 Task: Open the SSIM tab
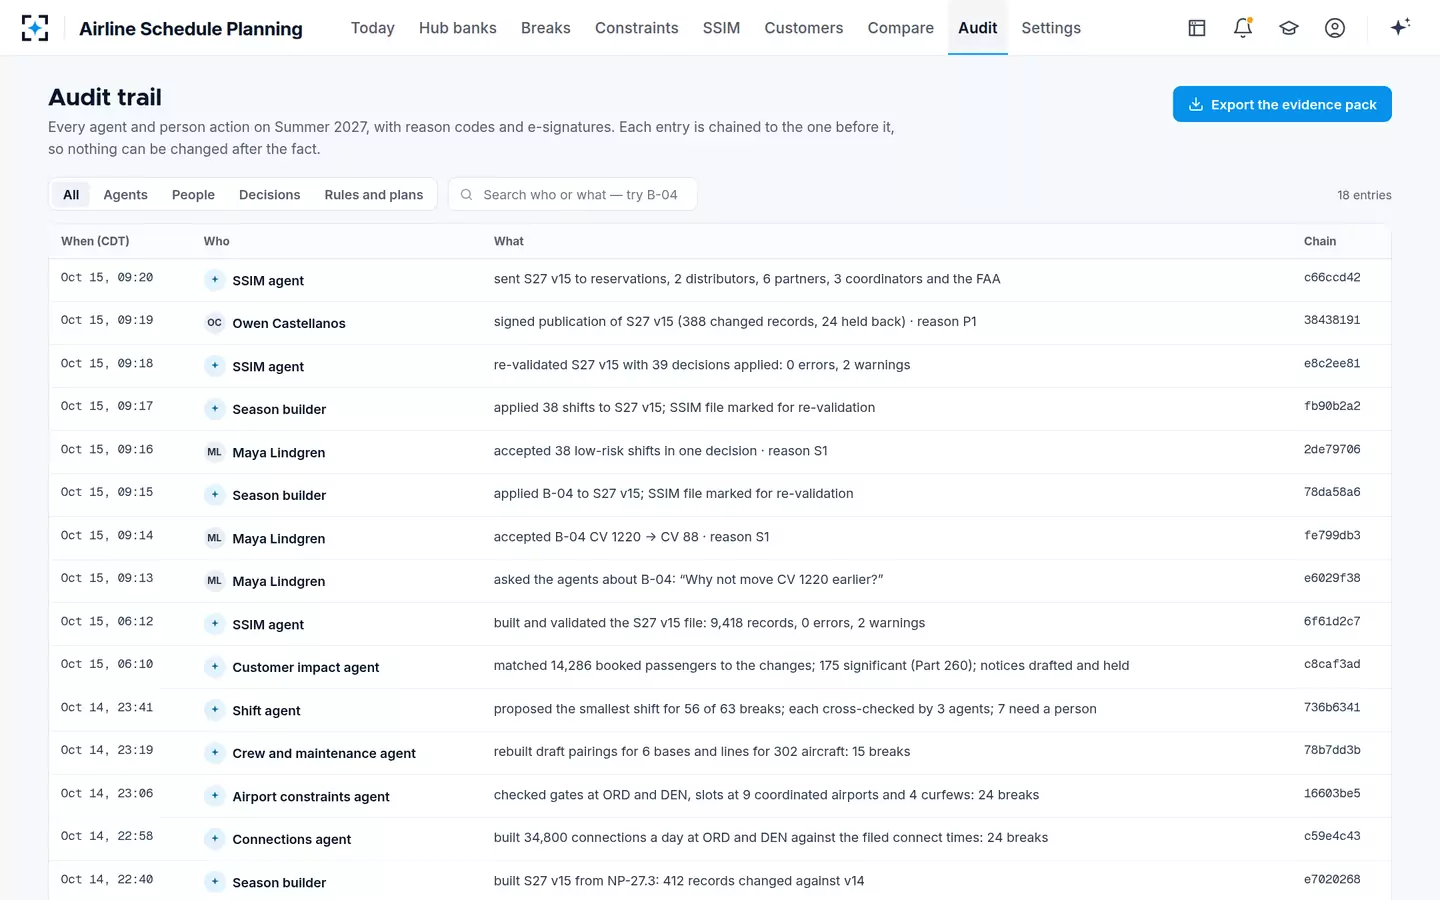tap(721, 28)
